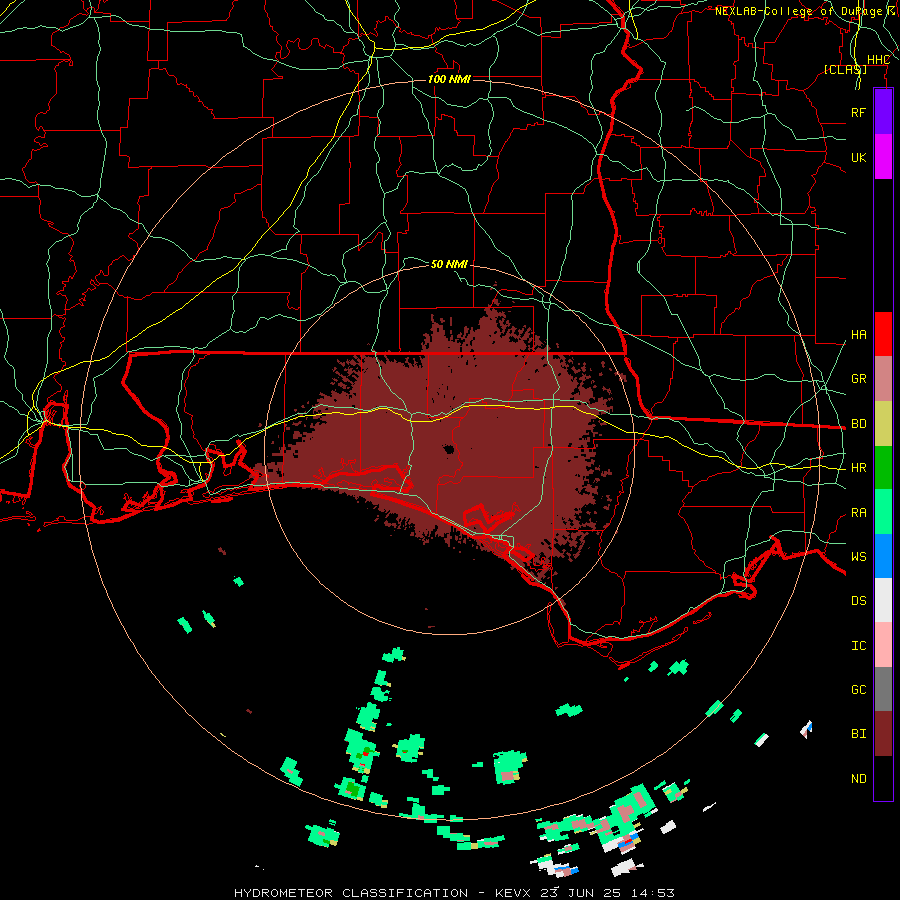Click the blue WS legend swatch
Viewport: 900px width, 900px height.
point(883,556)
